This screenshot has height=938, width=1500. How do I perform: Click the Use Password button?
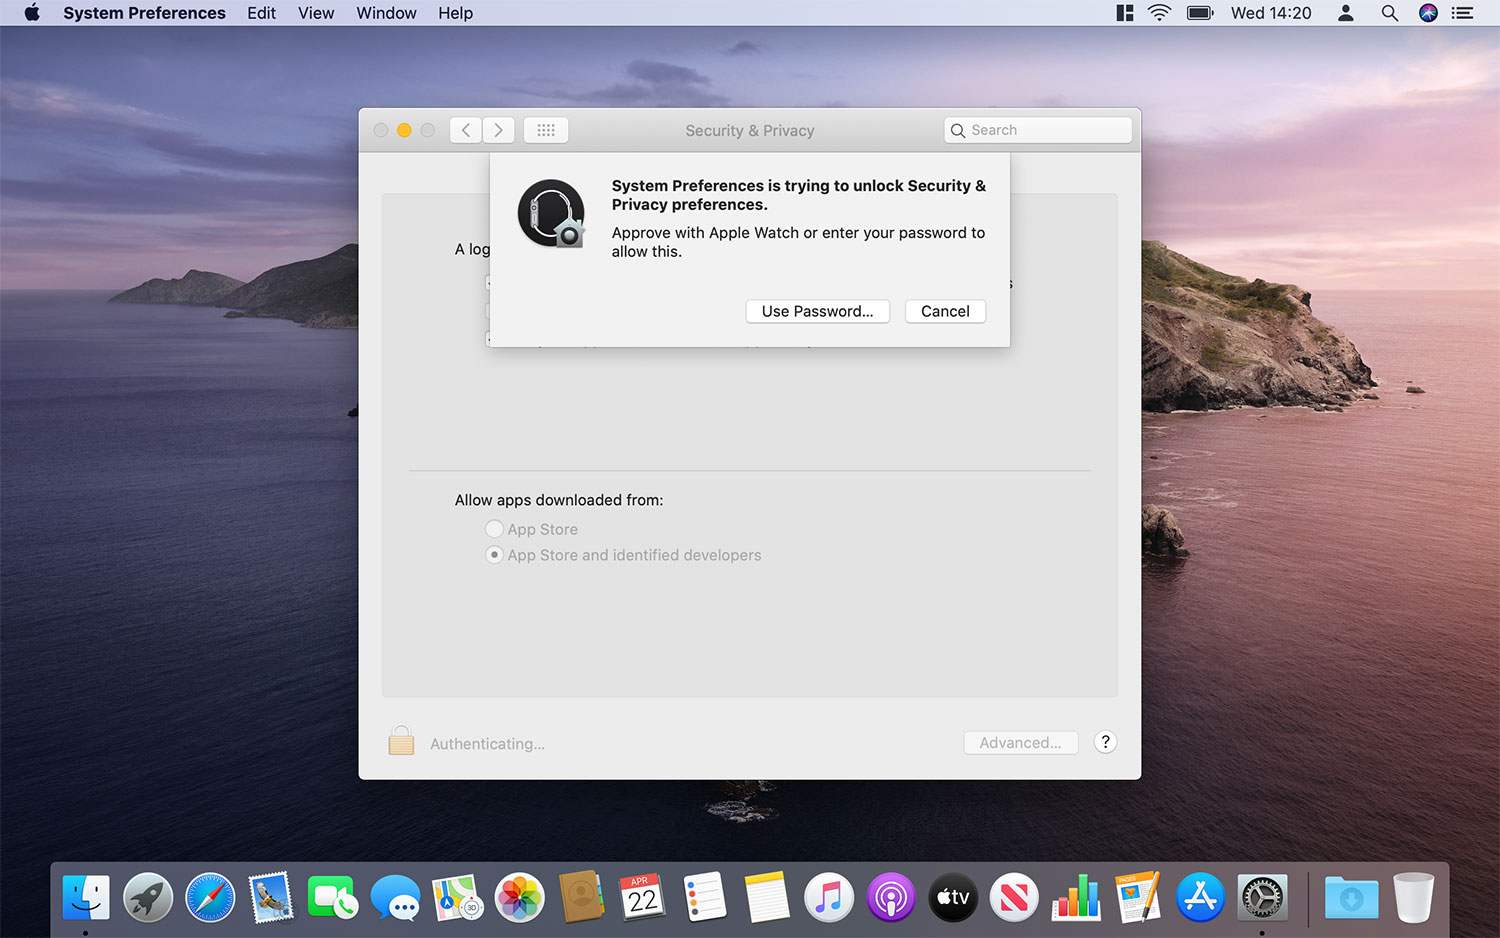(817, 311)
